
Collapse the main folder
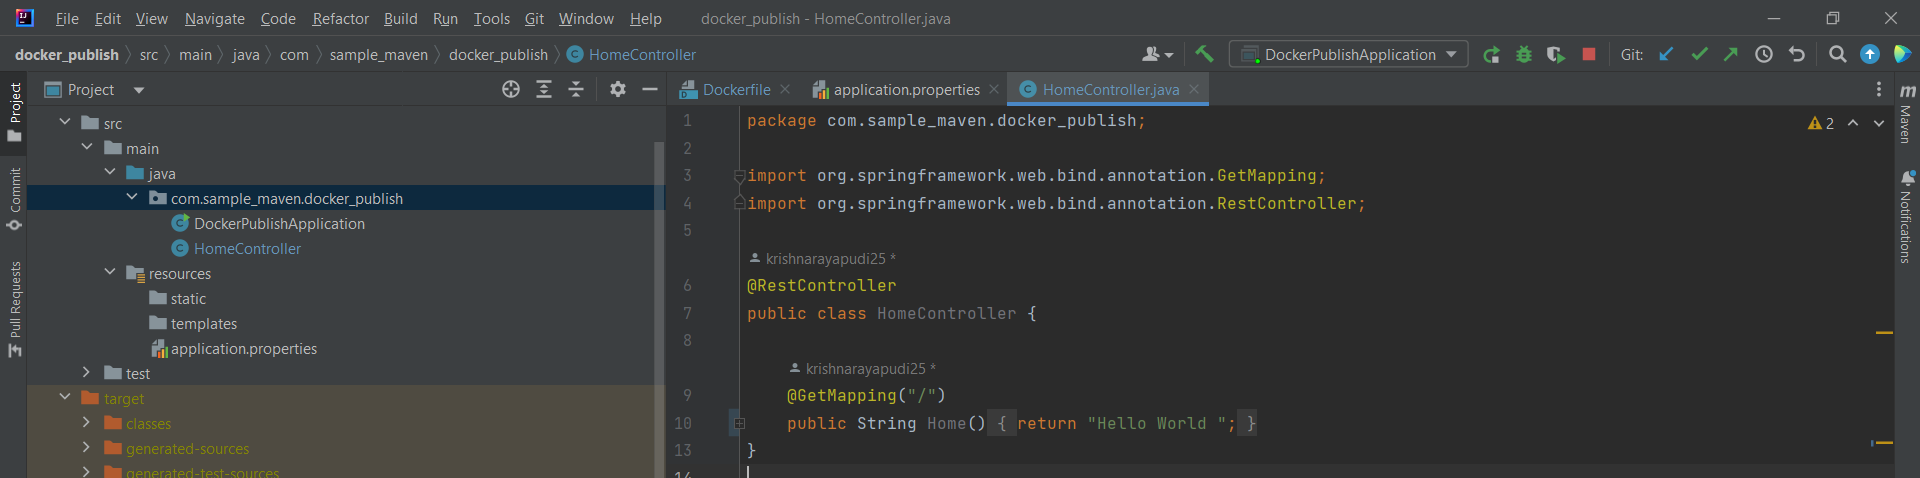click(87, 147)
